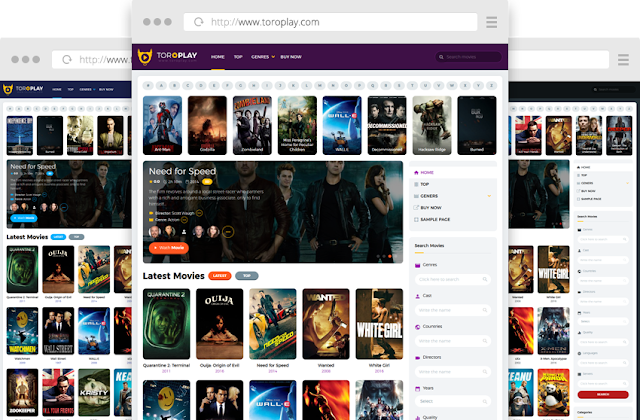Open the hamburger menu of the right background browser
Image resolution: width=640 pixels, height=420 pixels.
tap(623, 60)
